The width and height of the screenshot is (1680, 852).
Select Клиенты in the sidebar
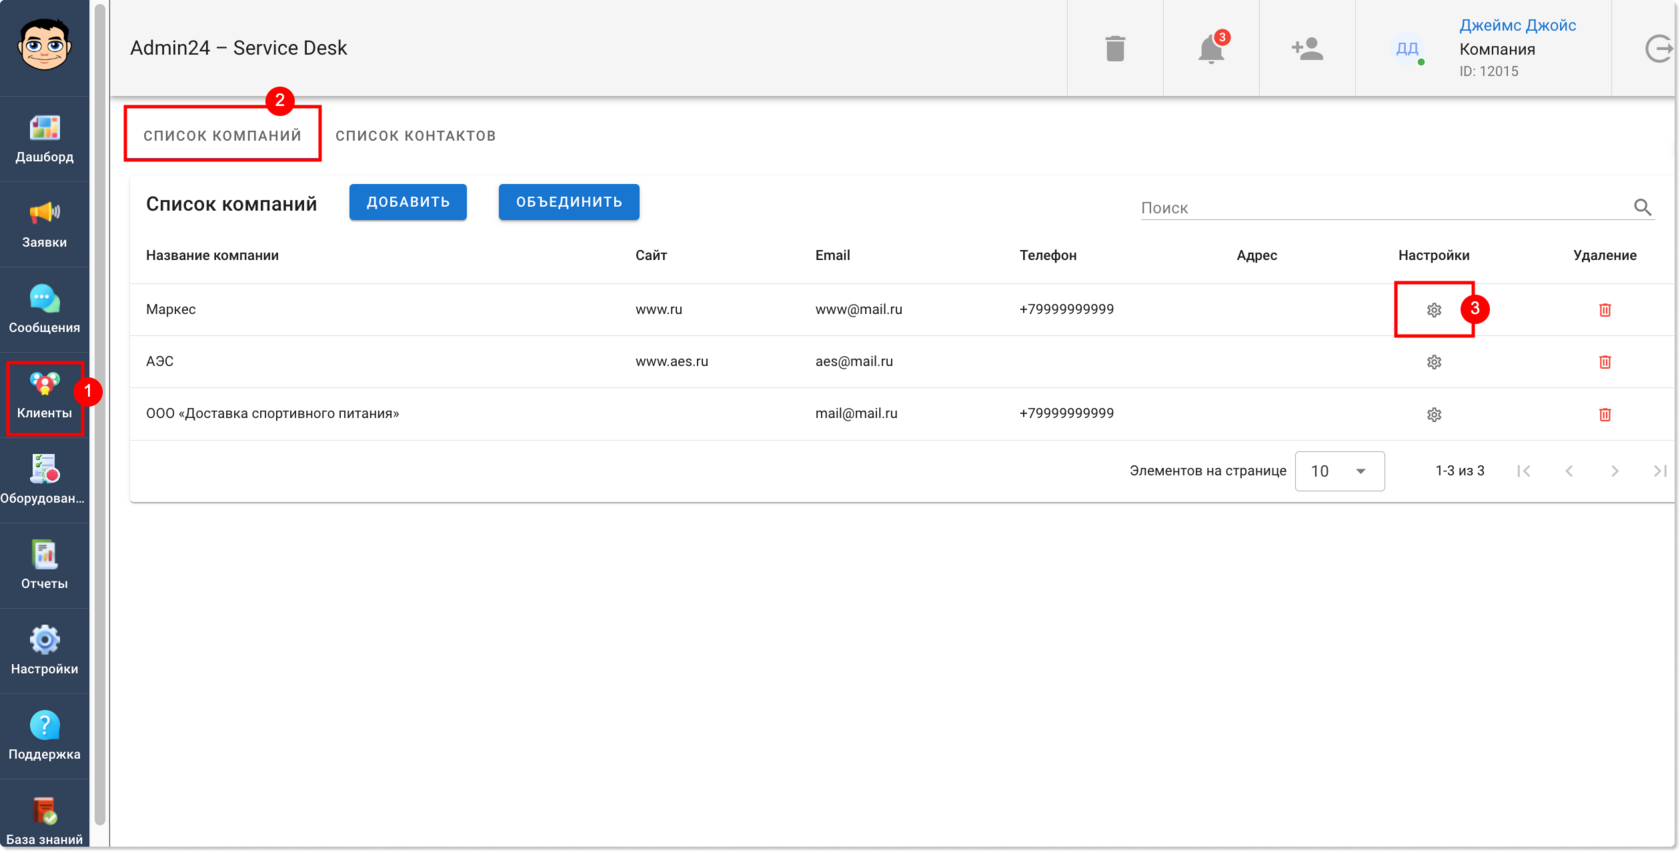[44, 395]
